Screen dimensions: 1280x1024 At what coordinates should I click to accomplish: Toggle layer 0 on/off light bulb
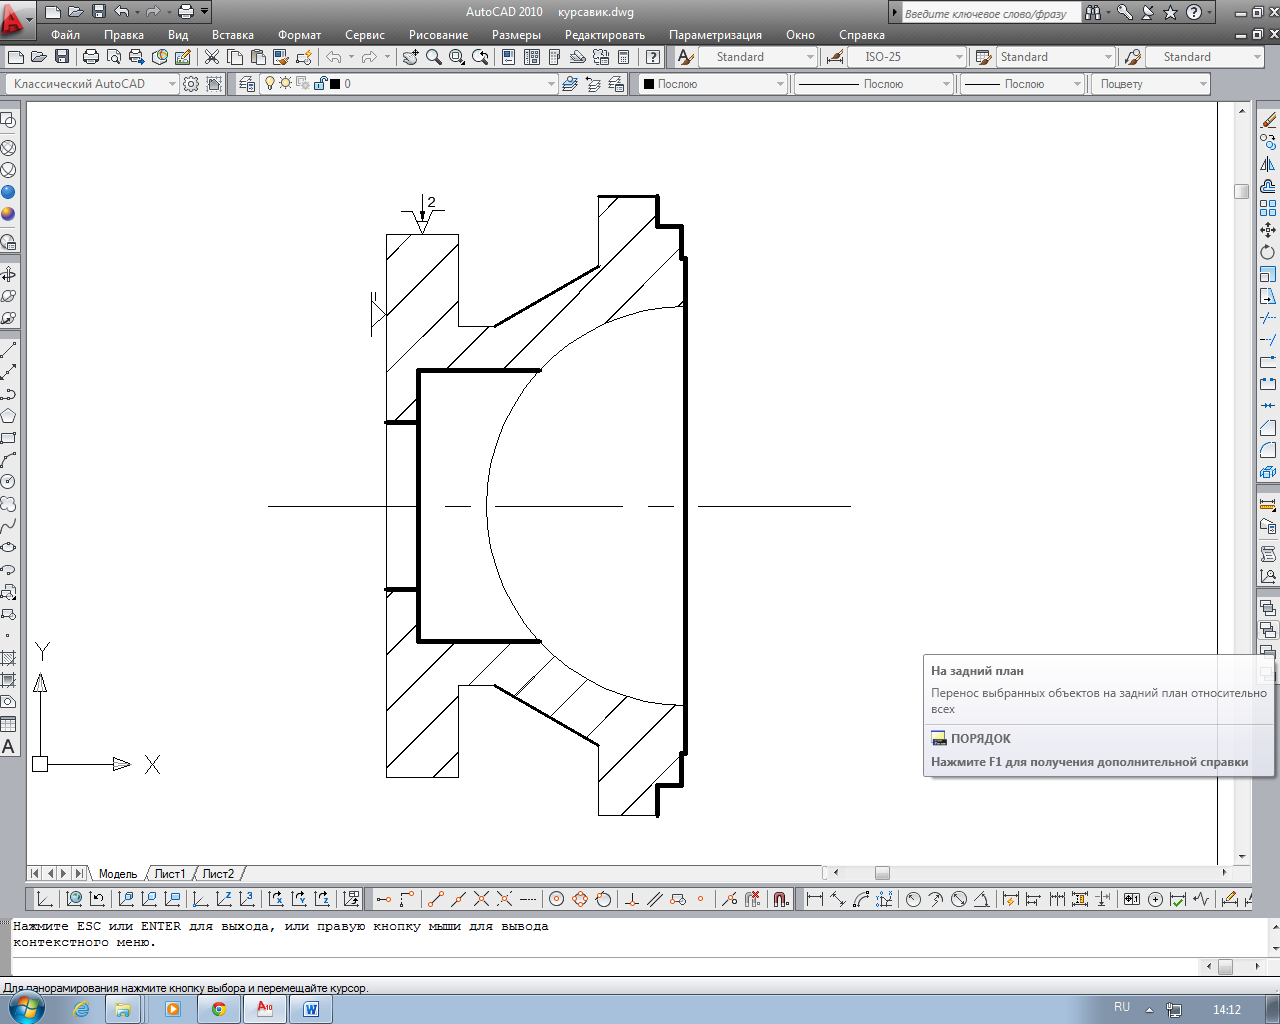269,84
